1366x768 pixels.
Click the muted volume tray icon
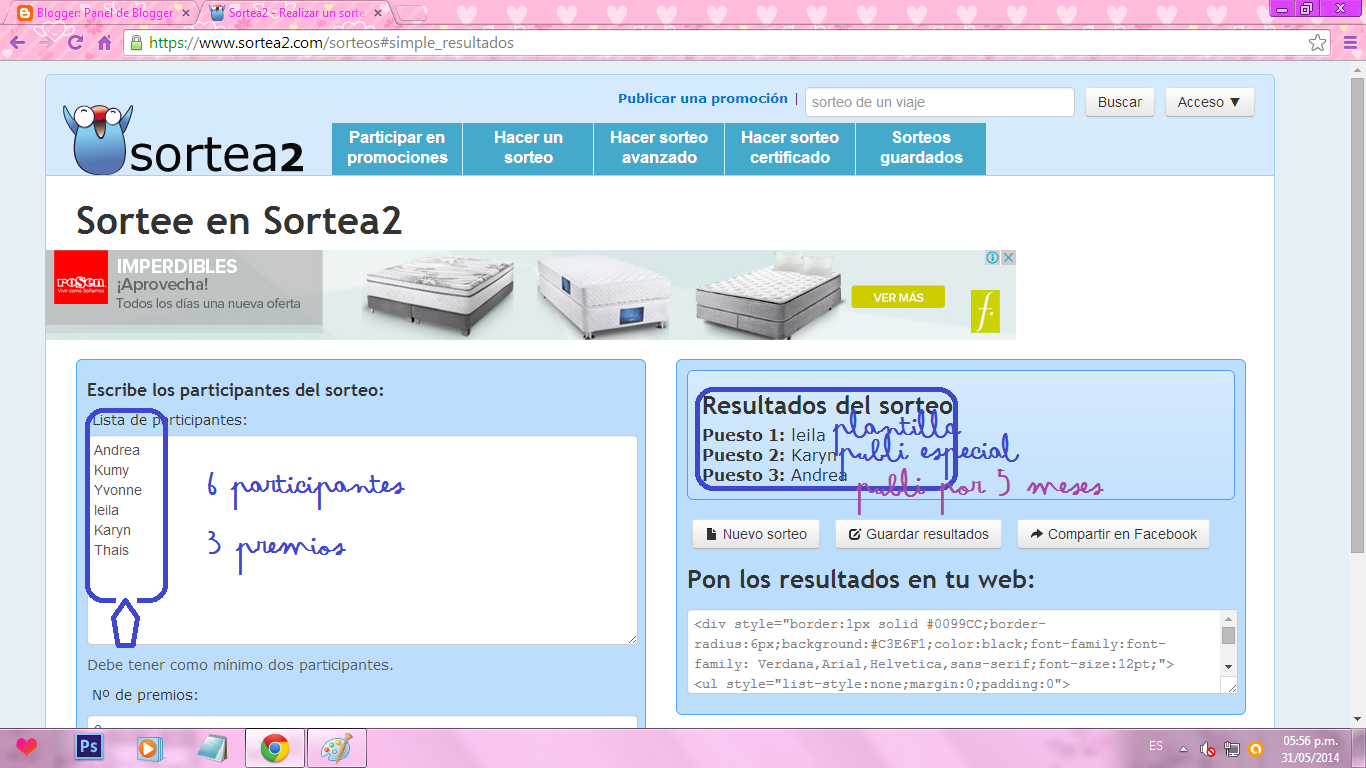point(1208,748)
